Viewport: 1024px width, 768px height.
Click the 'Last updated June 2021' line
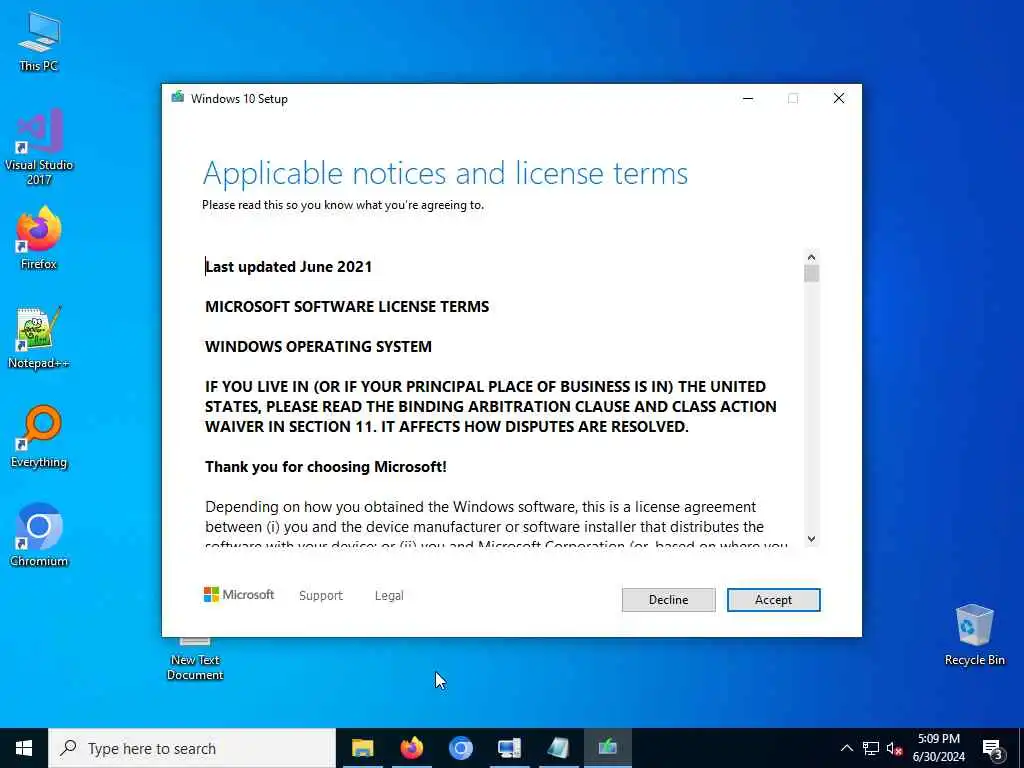(x=289, y=266)
